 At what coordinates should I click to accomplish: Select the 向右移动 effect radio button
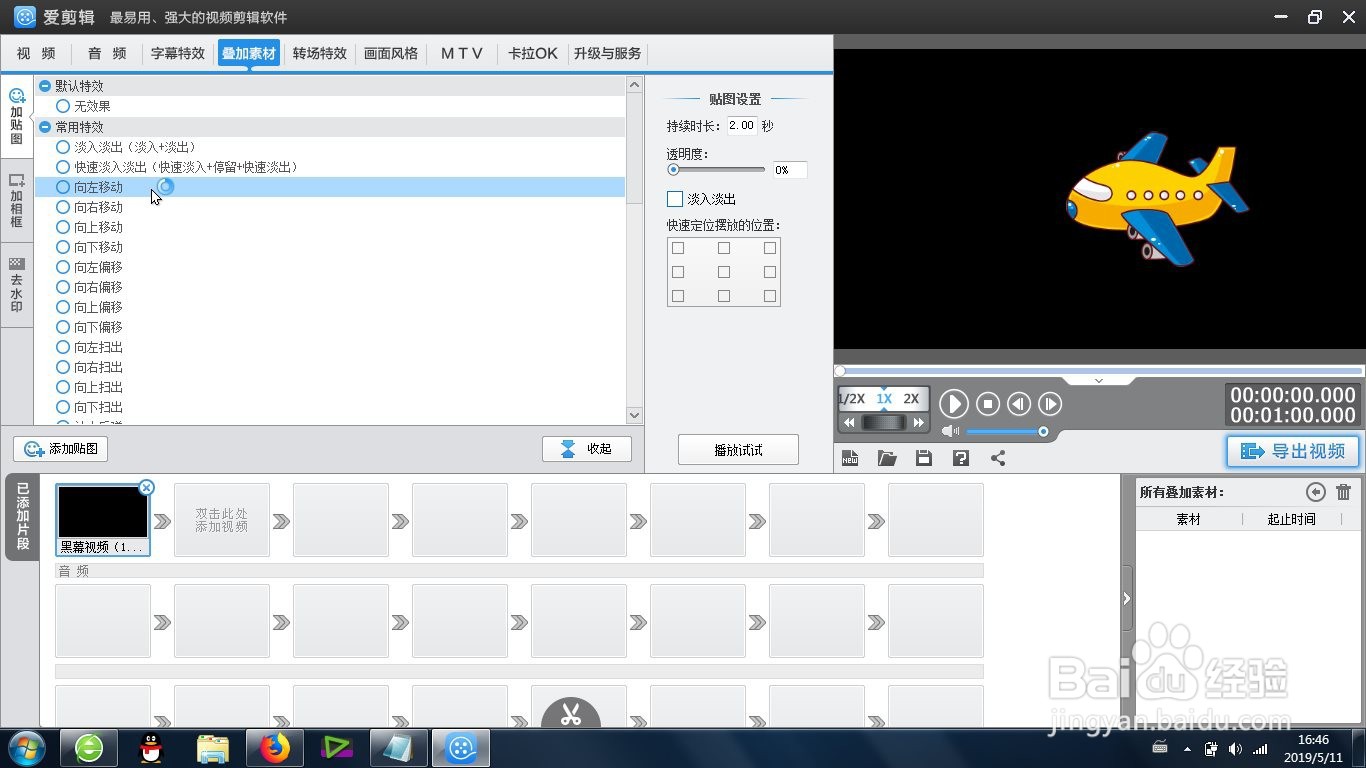click(x=62, y=207)
